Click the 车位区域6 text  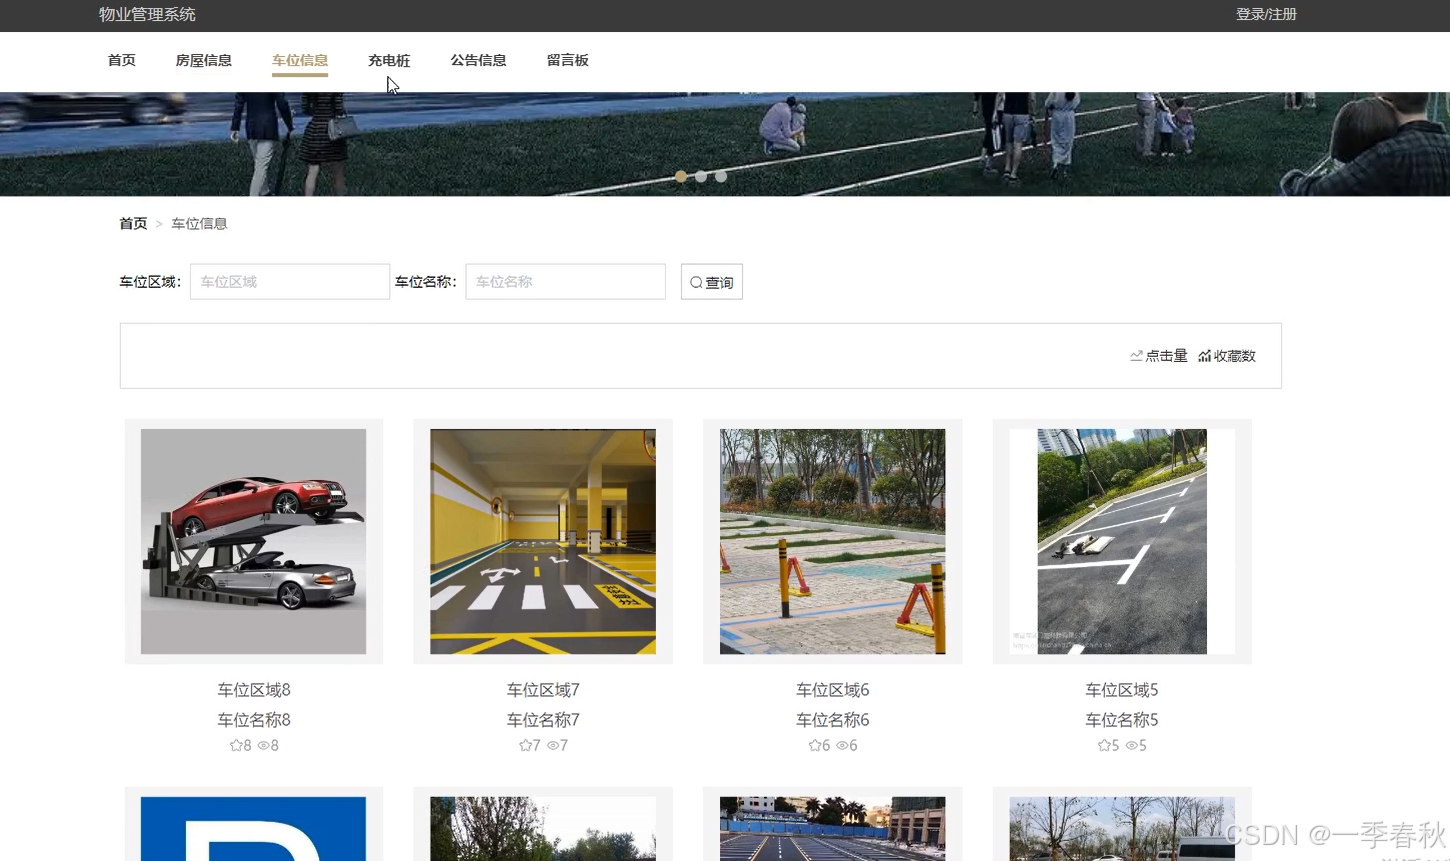pos(833,690)
